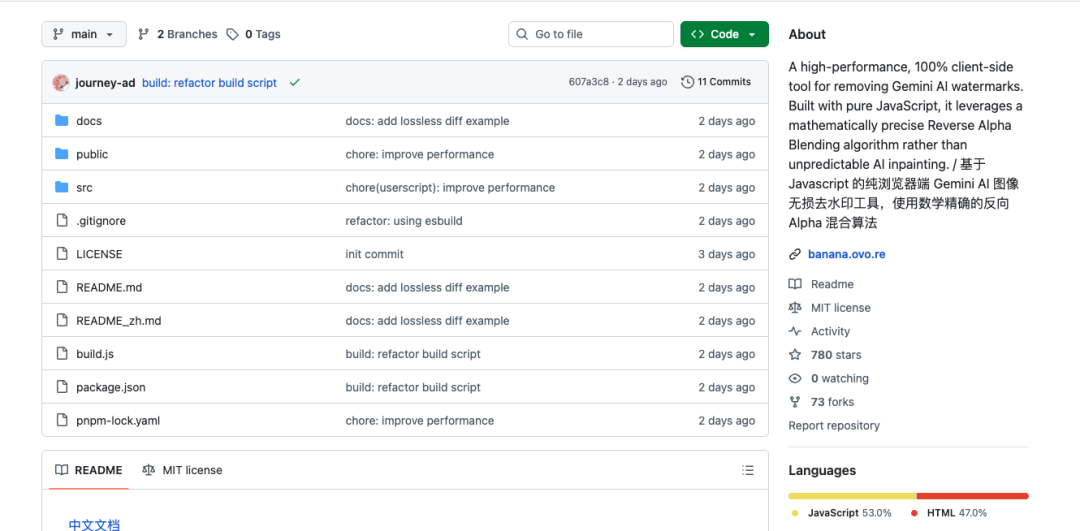Click the clock icon beside 11 Commits
Screen dimensions: 1080x531
click(x=687, y=82)
